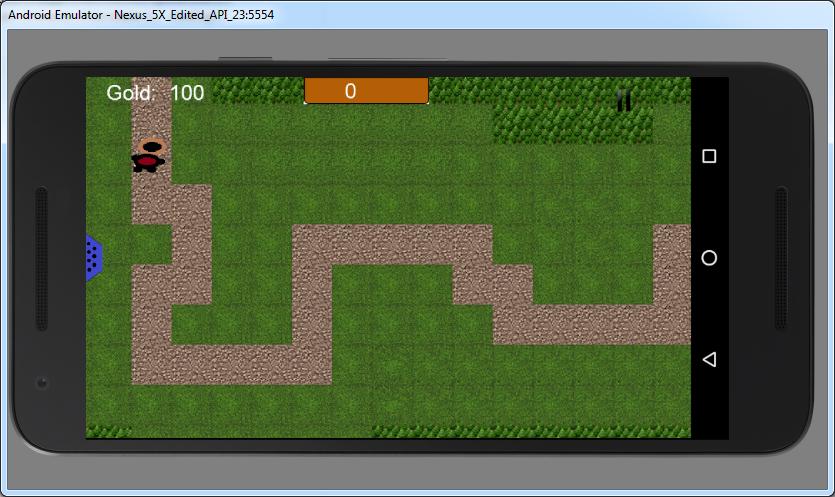This screenshot has height=497, width=835.
Task: Click the orange score bar showing 0
Action: click(366, 91)
